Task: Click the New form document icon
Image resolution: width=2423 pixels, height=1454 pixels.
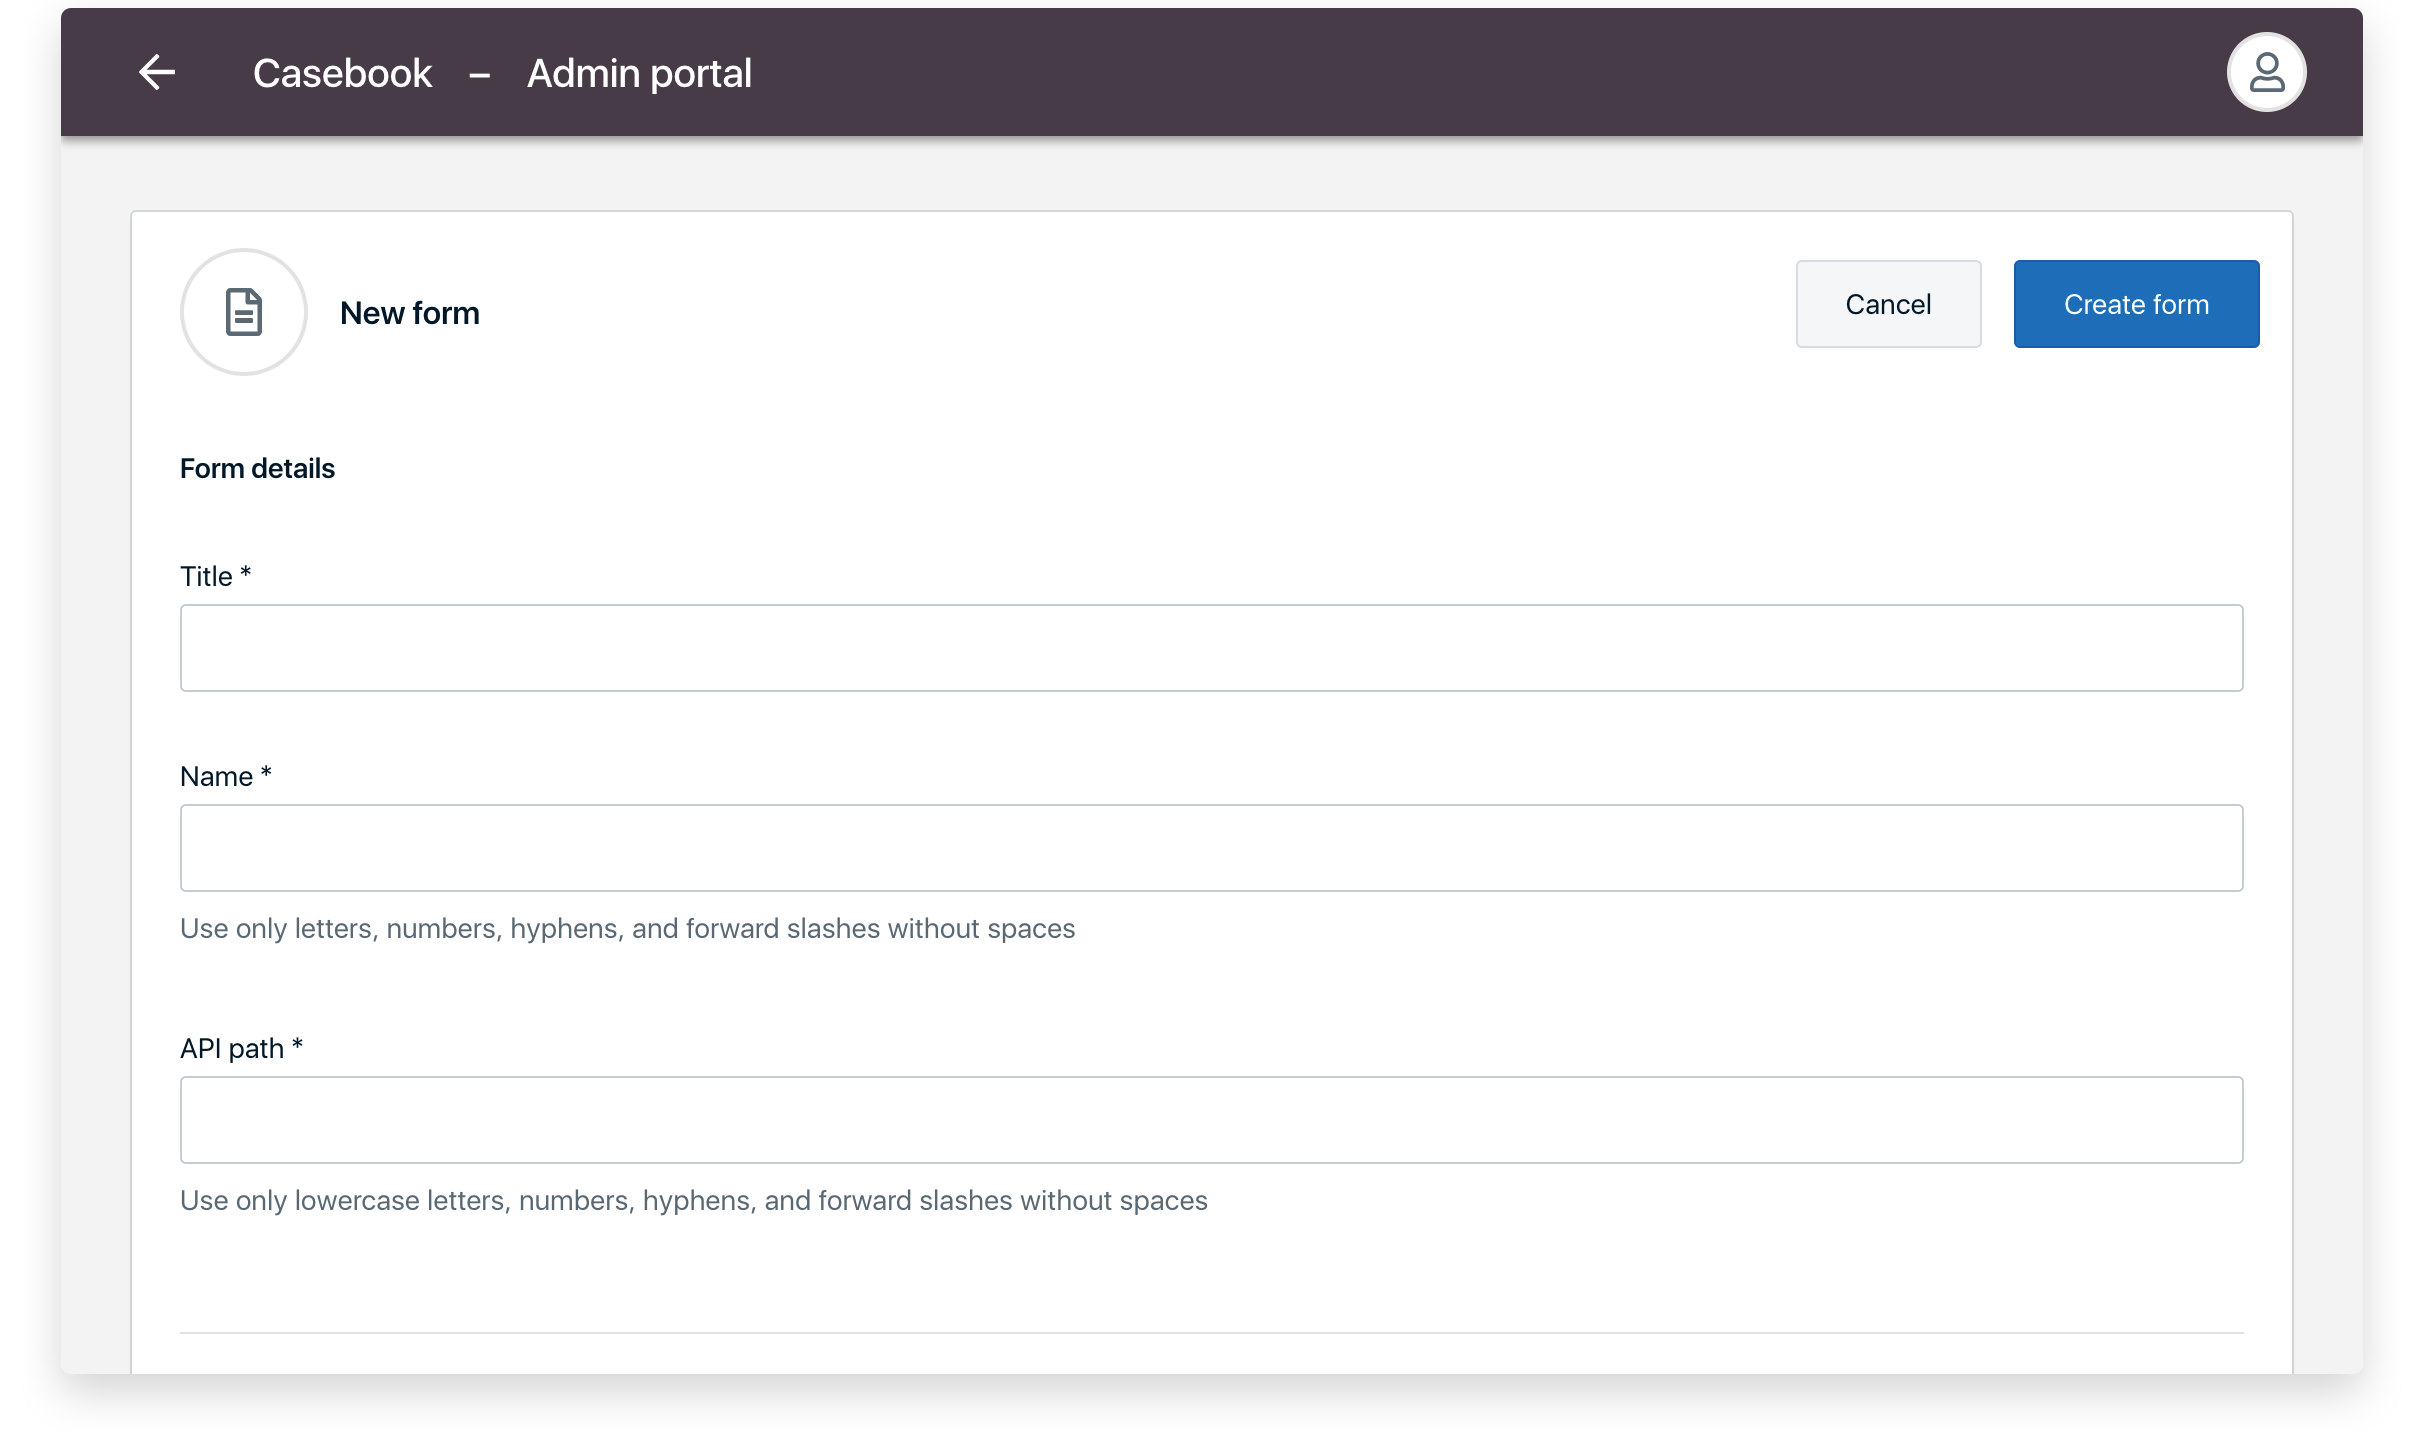Action: point(243,312)
